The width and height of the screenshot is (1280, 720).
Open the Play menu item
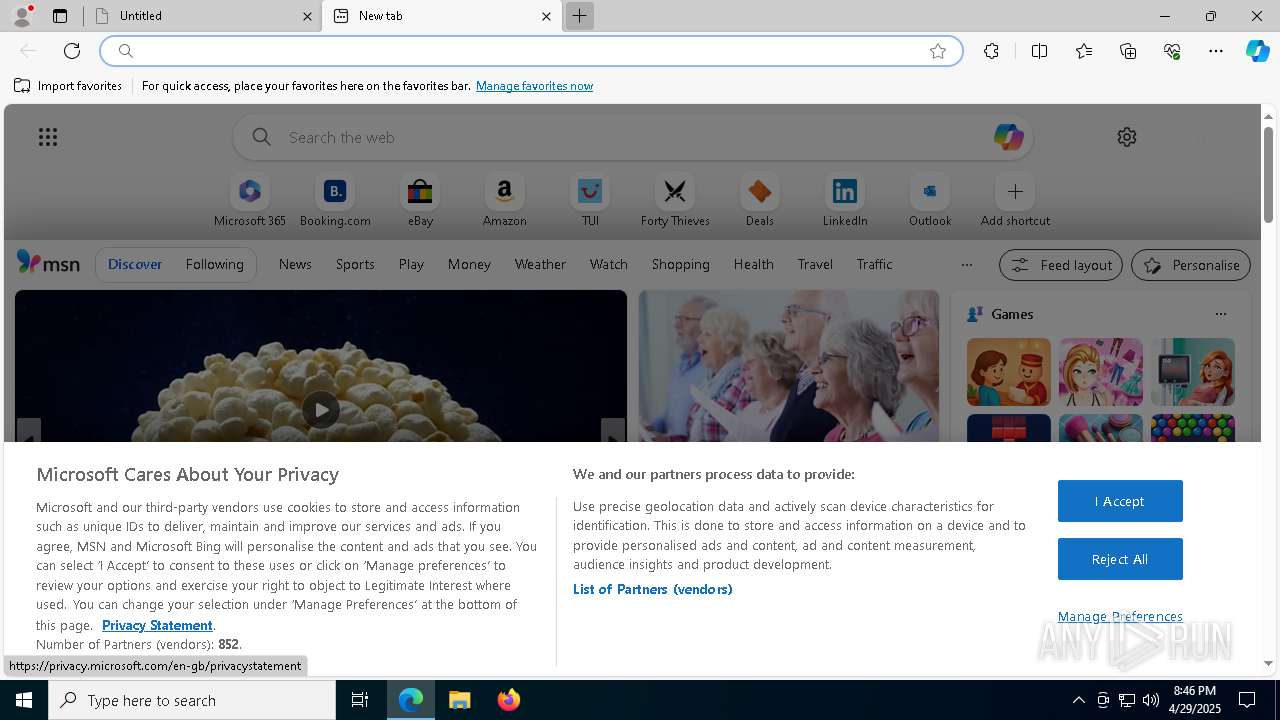point(411,264)
